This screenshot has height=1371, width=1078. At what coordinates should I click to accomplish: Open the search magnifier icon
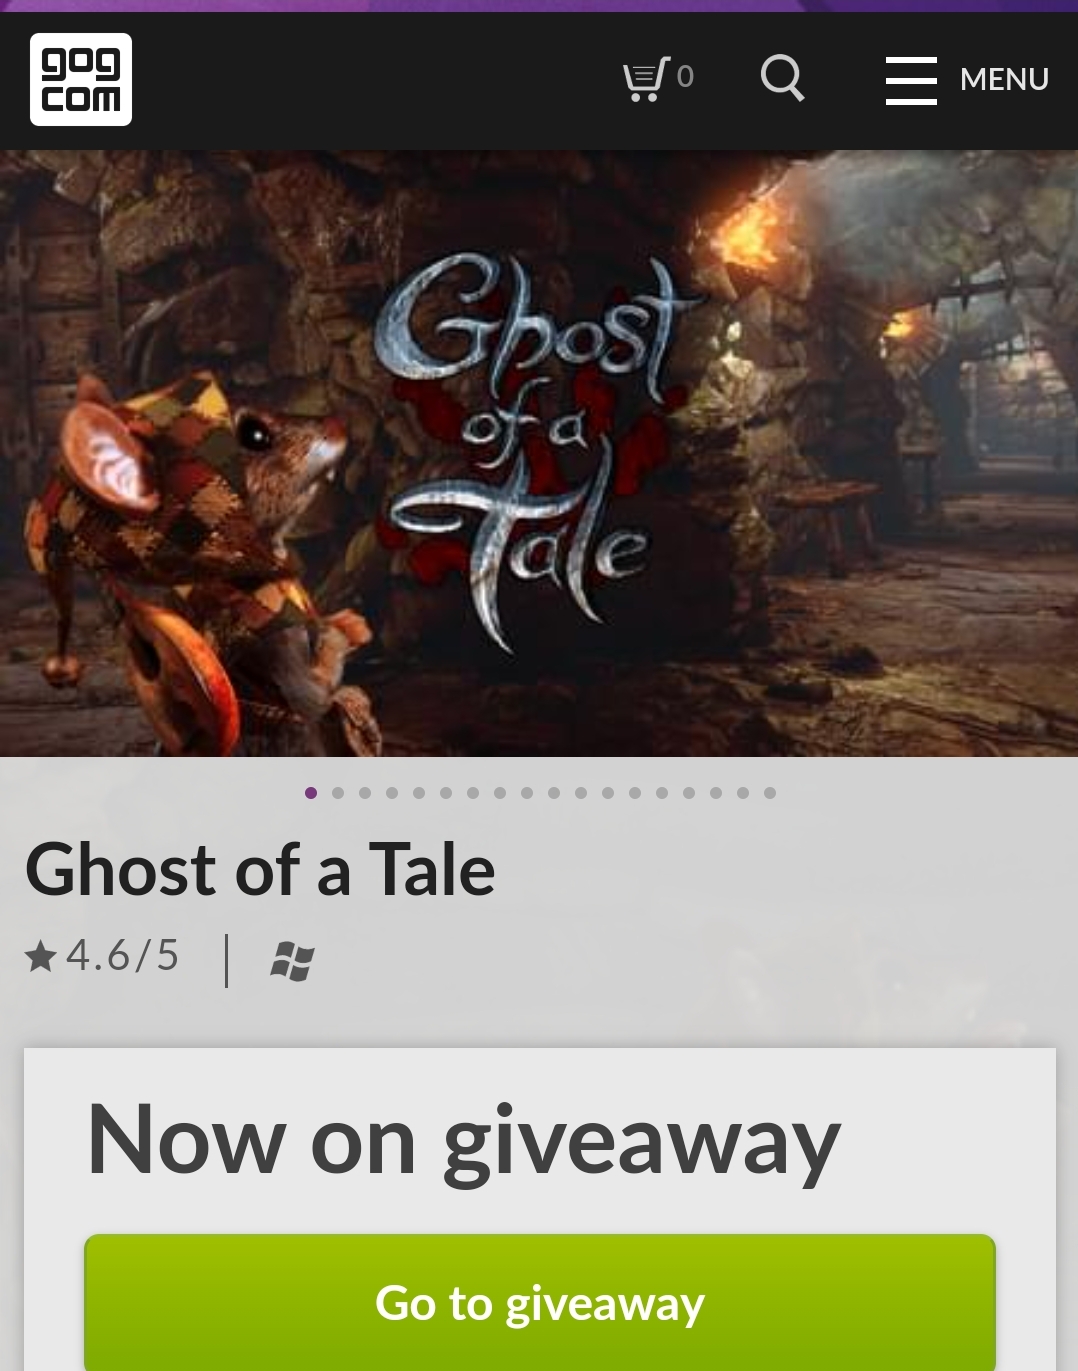click(782, 78)
